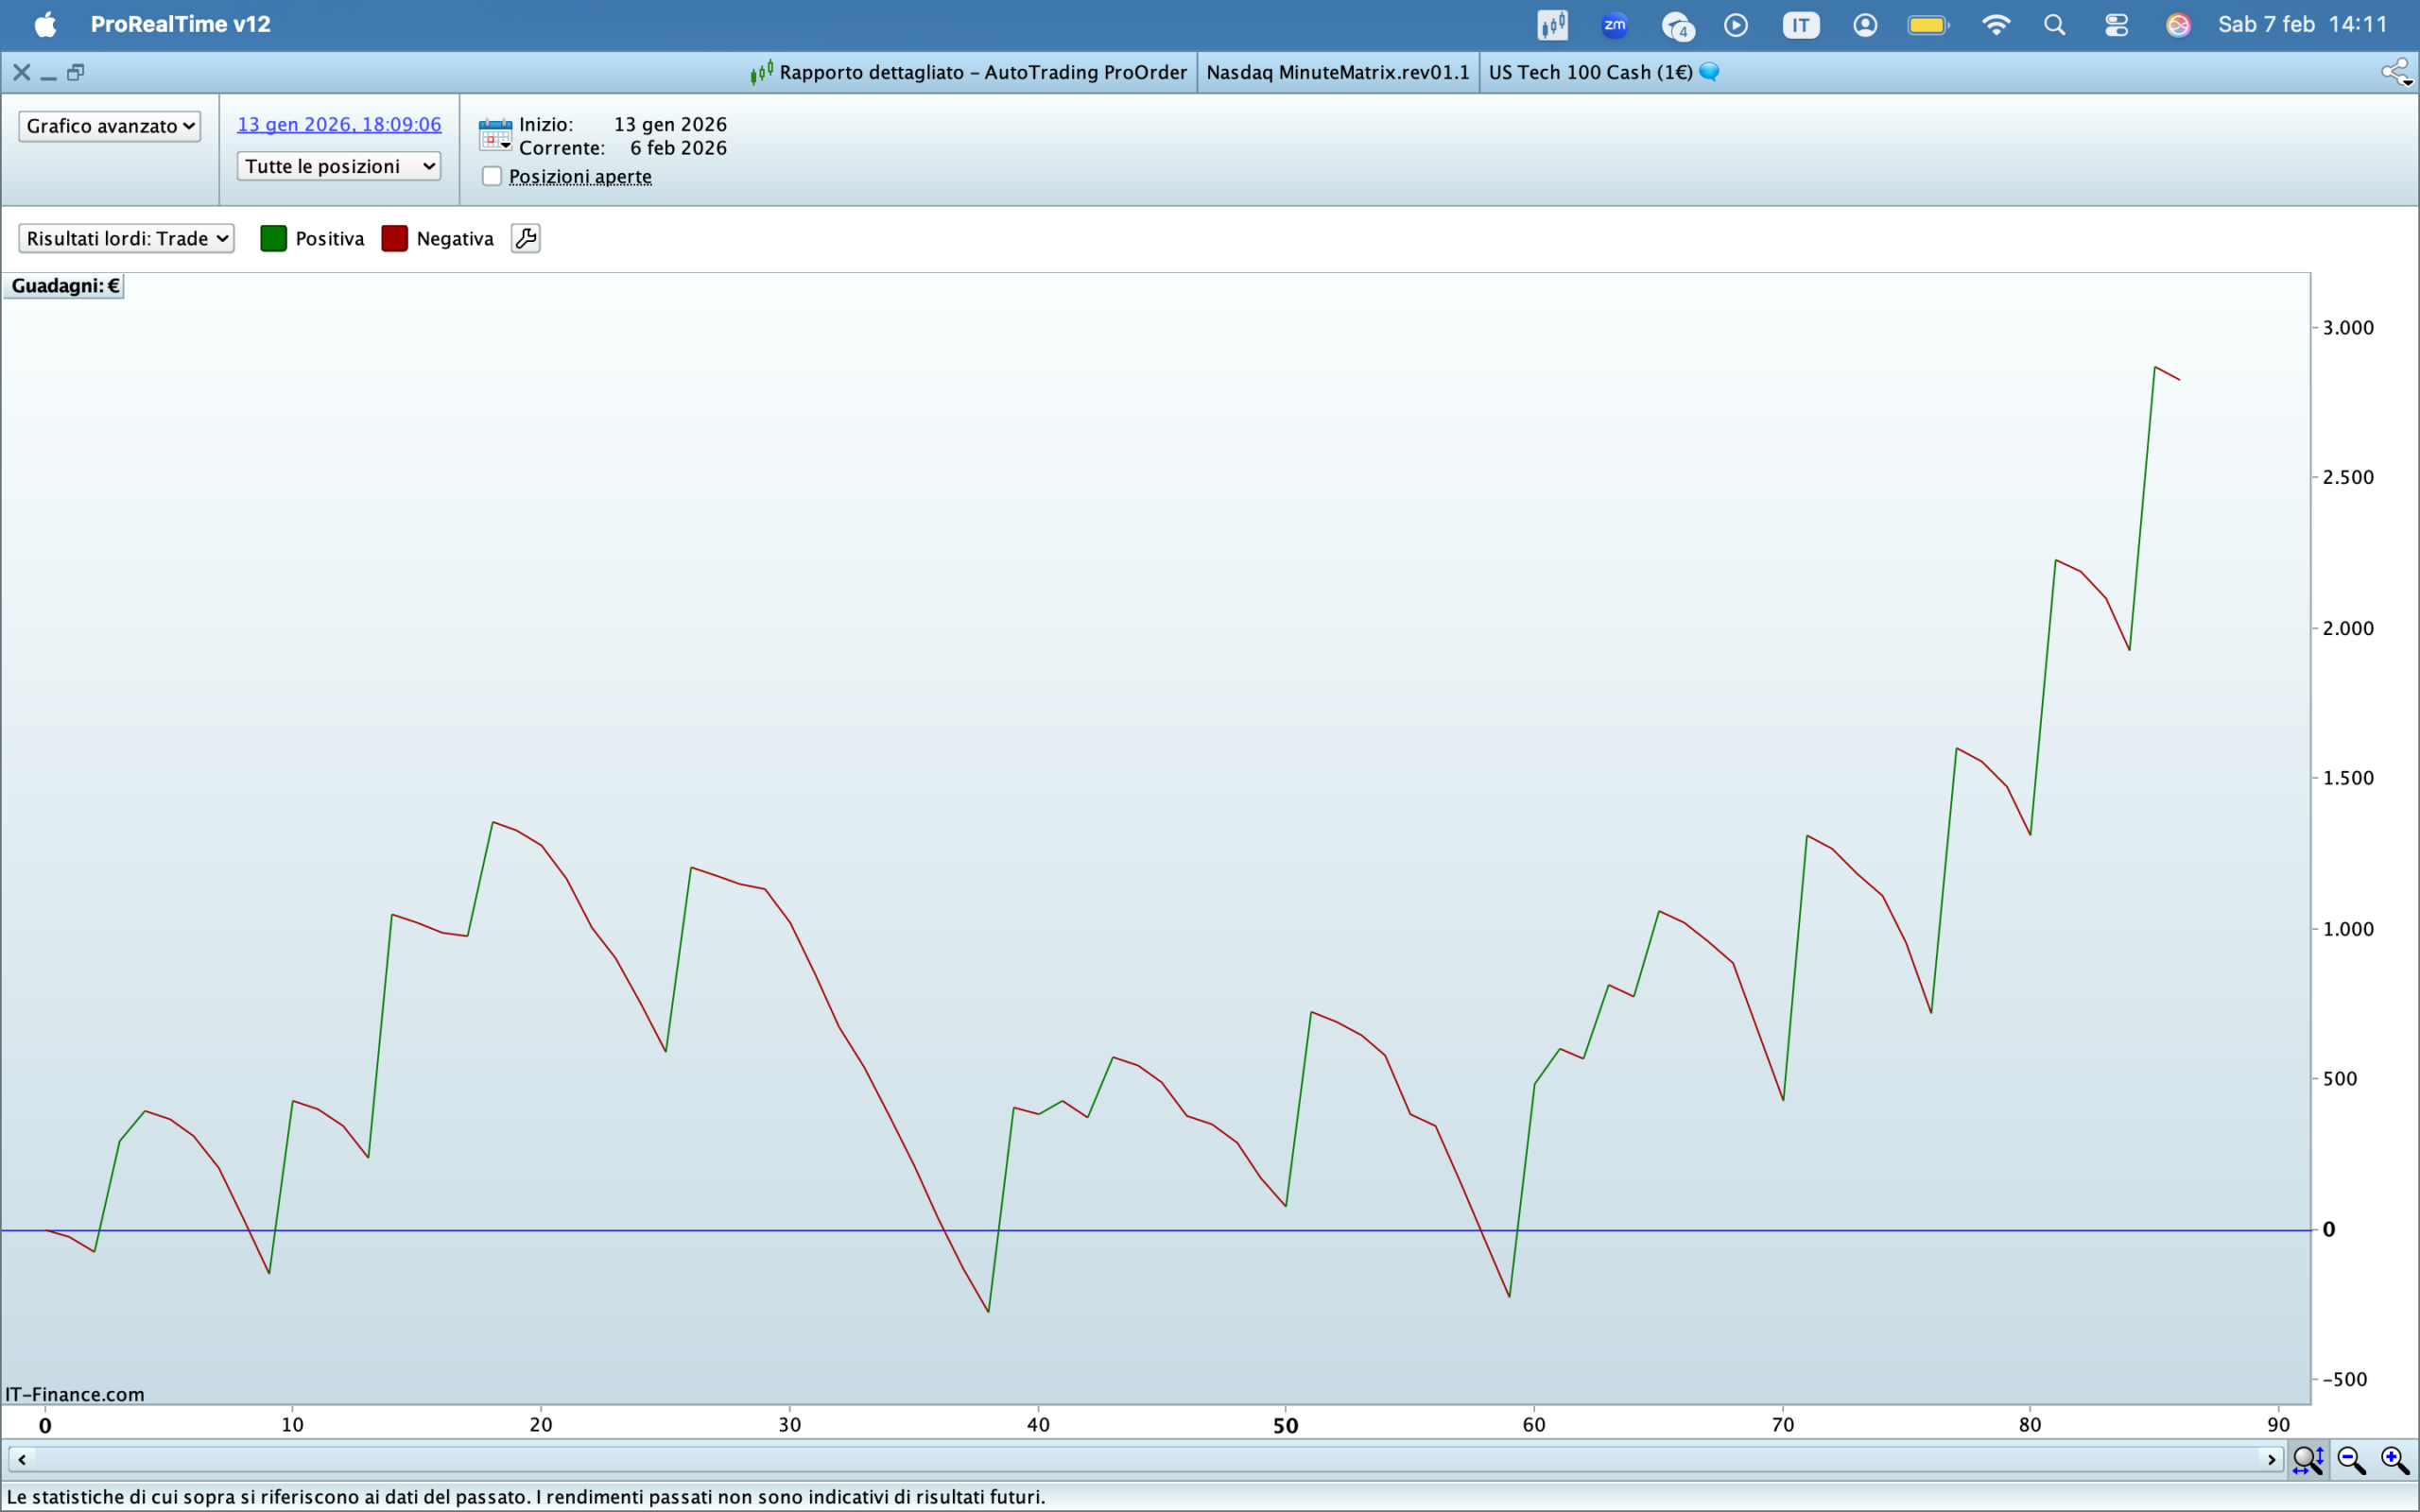
Task: Open the calendar date range icon
Action: 495,135
